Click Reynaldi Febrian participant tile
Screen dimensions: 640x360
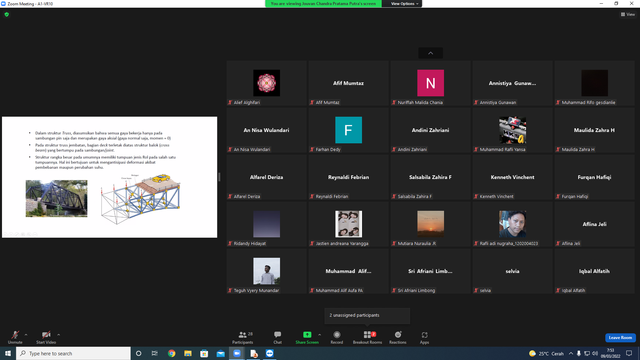coord(348,177)
